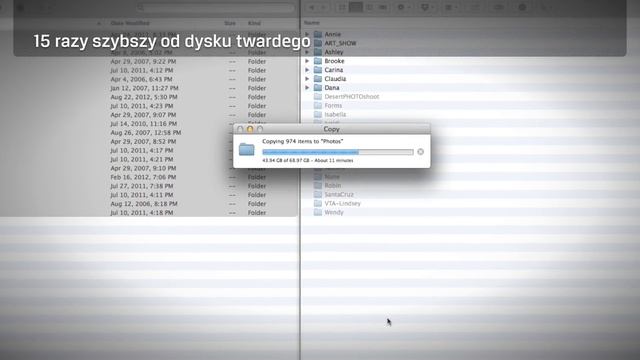Switch right Finder window to Cover Flow view
Viewport: 640px width, 360px height.
[x=383, y=7]
